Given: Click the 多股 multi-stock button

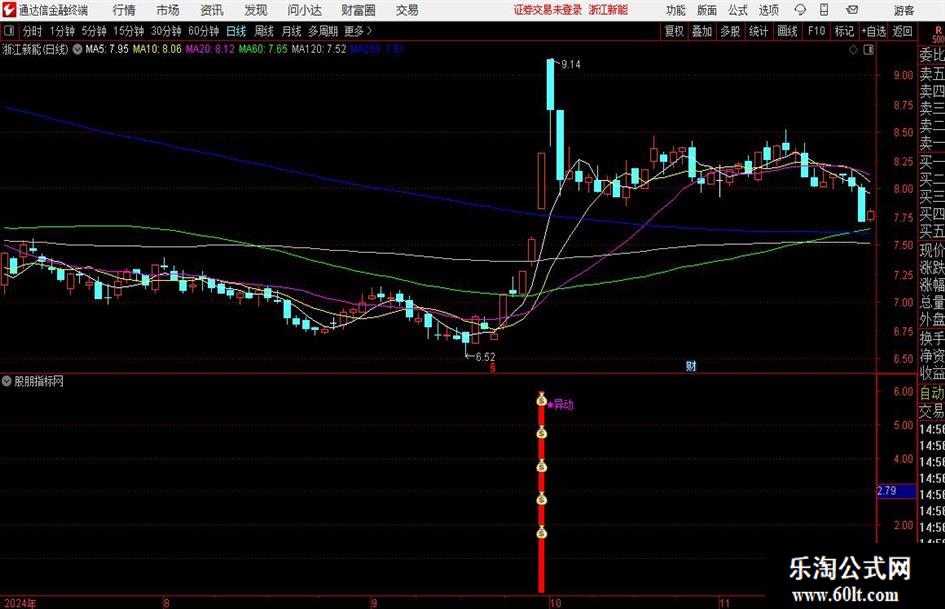Looking at the screenshot, I should coord(730,31).
